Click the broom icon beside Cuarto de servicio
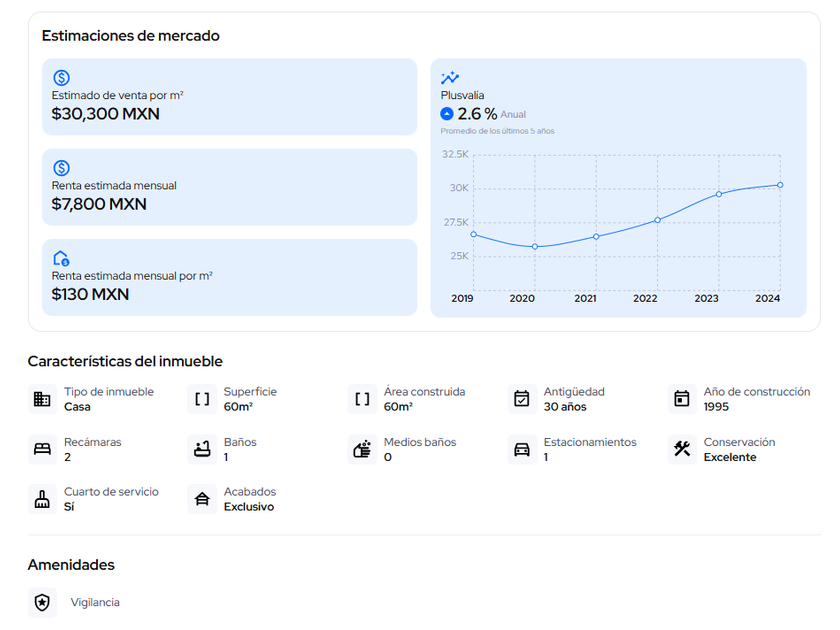Image resolution: width=840 pixels, height=630 pixels. [x=42, y=499]
